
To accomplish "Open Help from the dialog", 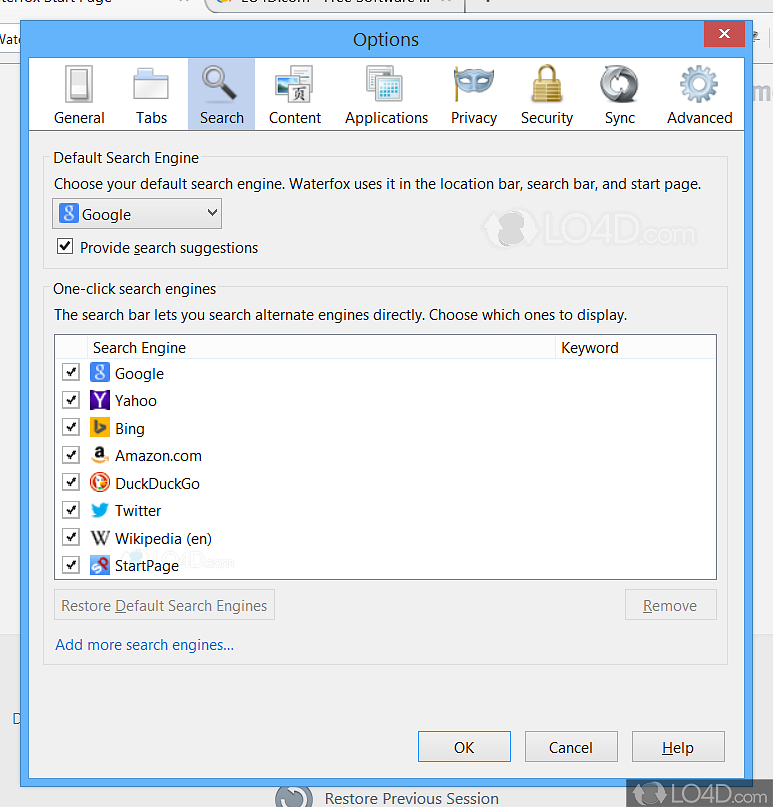I will 678,747.
